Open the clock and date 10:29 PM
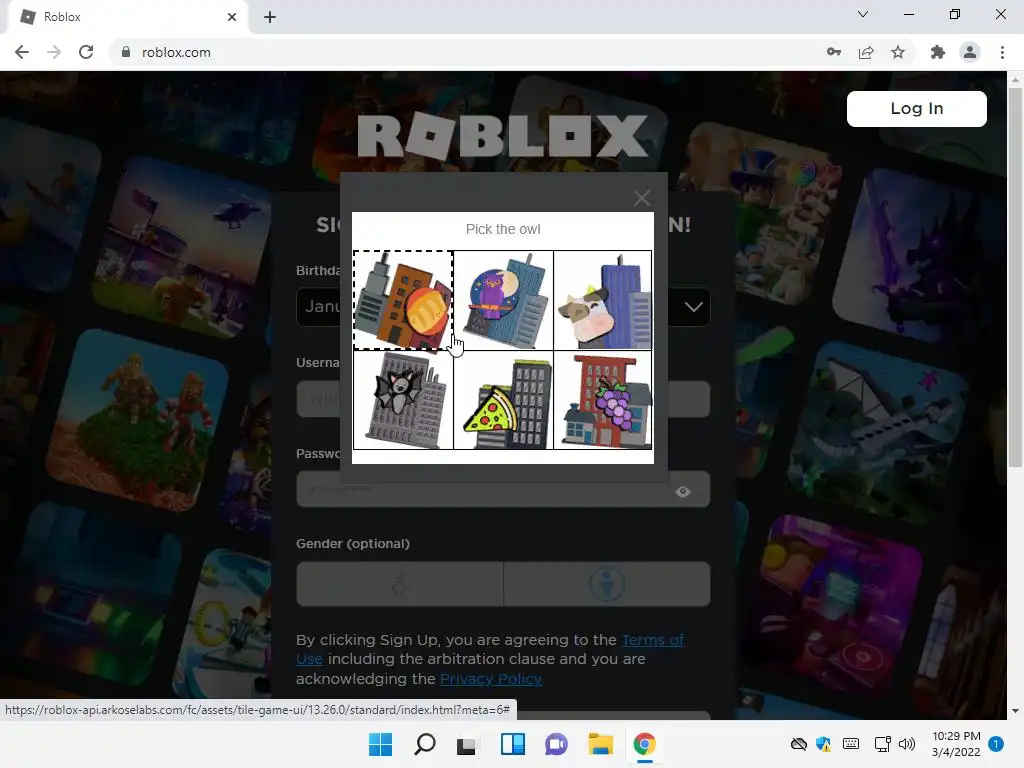The width and height of the screenshot is (1024, 768). point(956,744)
